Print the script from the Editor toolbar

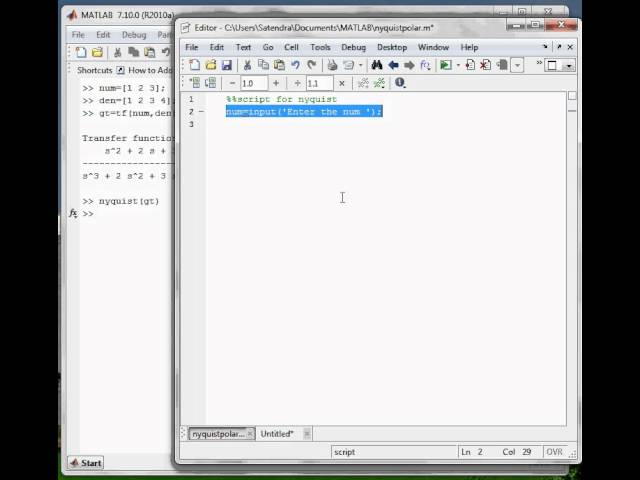click(332, 65)
